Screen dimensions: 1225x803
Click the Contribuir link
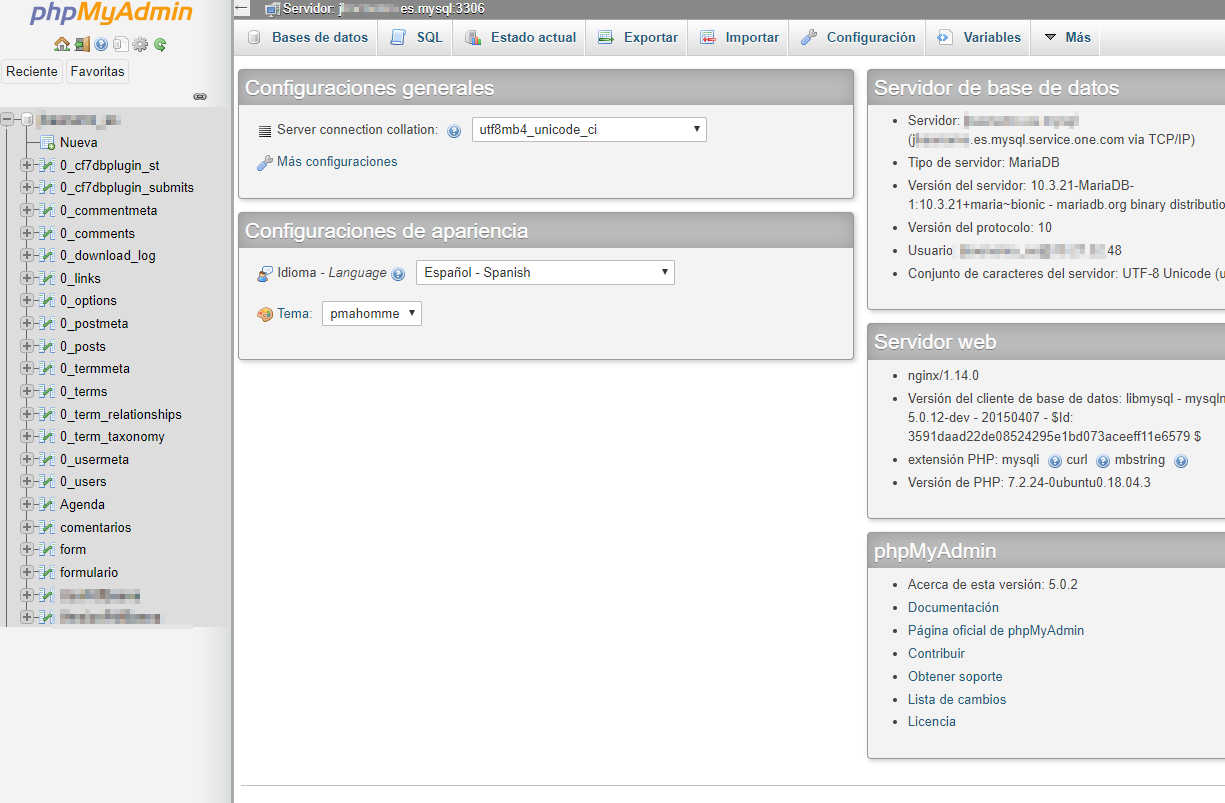tap(936, 654)
